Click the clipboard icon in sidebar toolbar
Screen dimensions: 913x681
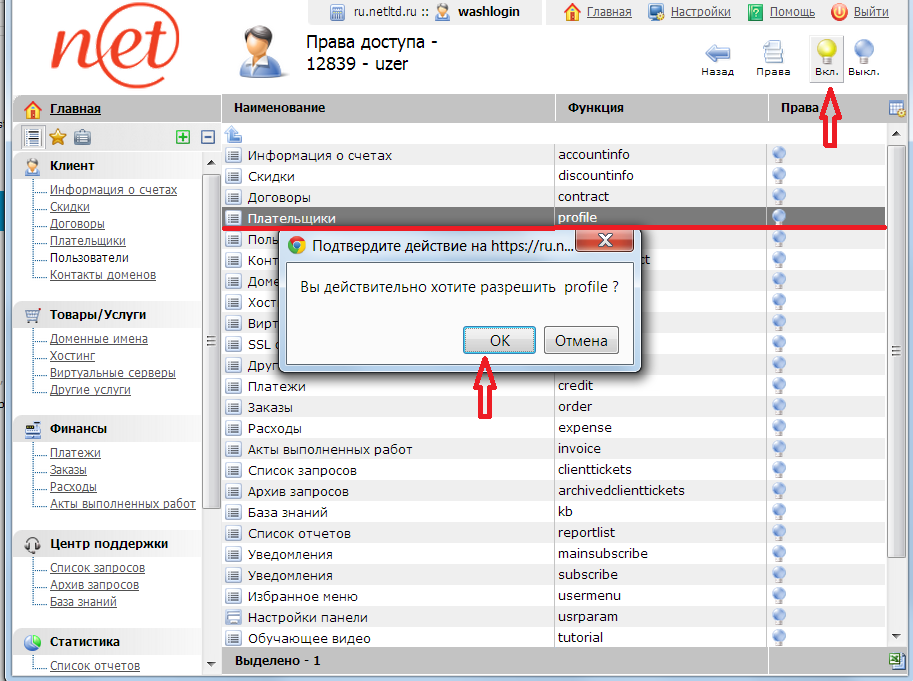[x=83, y=137]
